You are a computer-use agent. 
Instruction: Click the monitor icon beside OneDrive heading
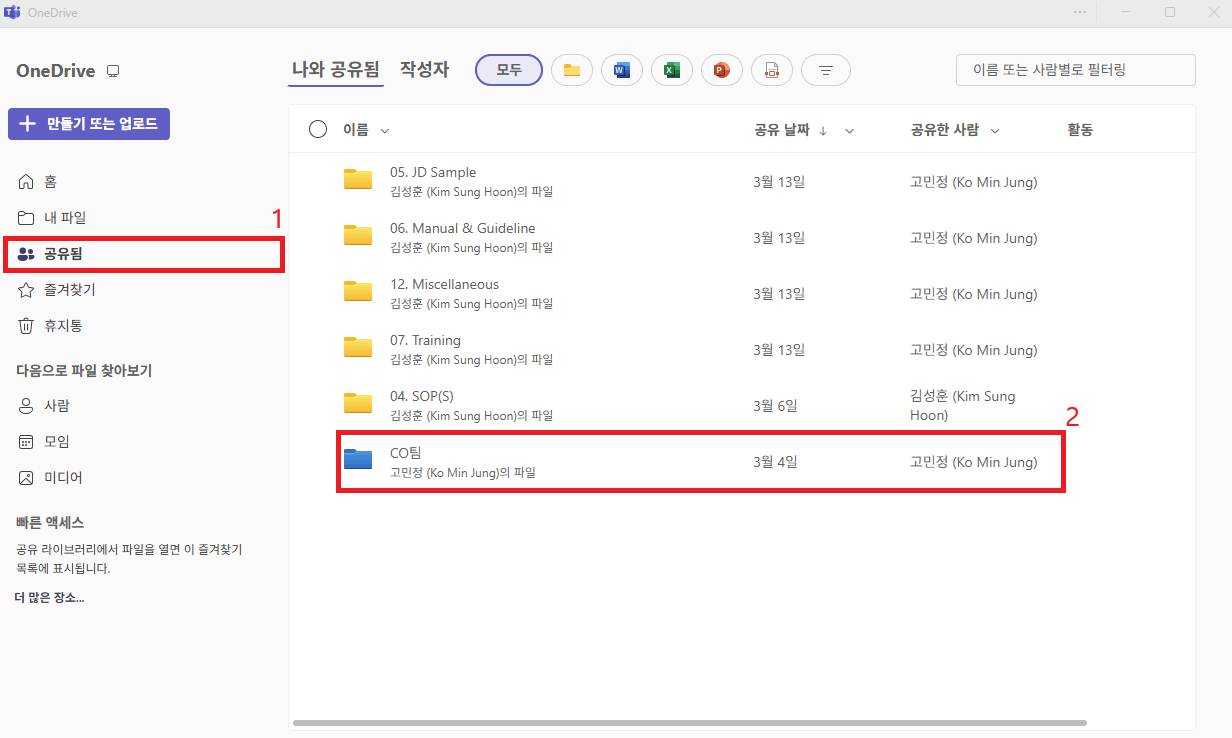click(x=113, y=72)
